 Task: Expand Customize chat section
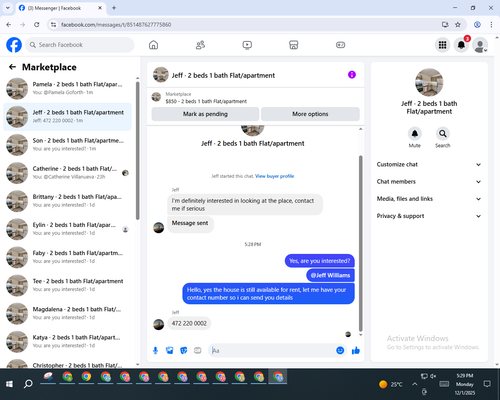click(x=429, y=164)
